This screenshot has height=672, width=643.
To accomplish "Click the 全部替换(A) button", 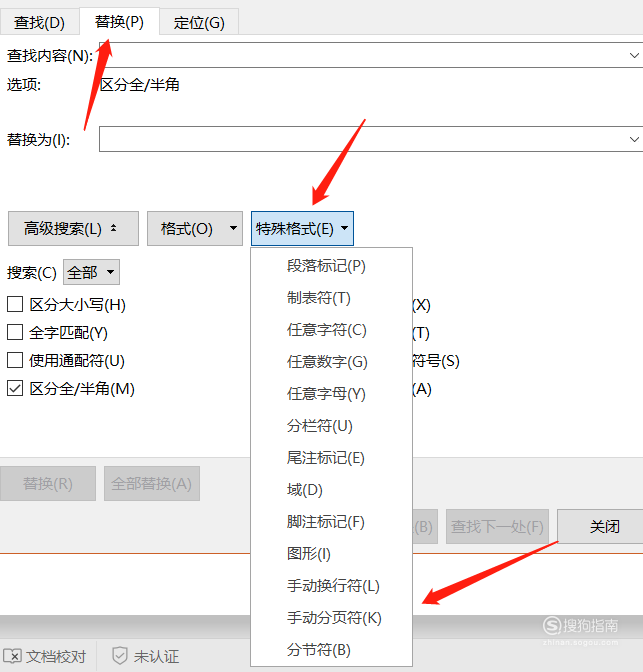I will pos(152,483).
